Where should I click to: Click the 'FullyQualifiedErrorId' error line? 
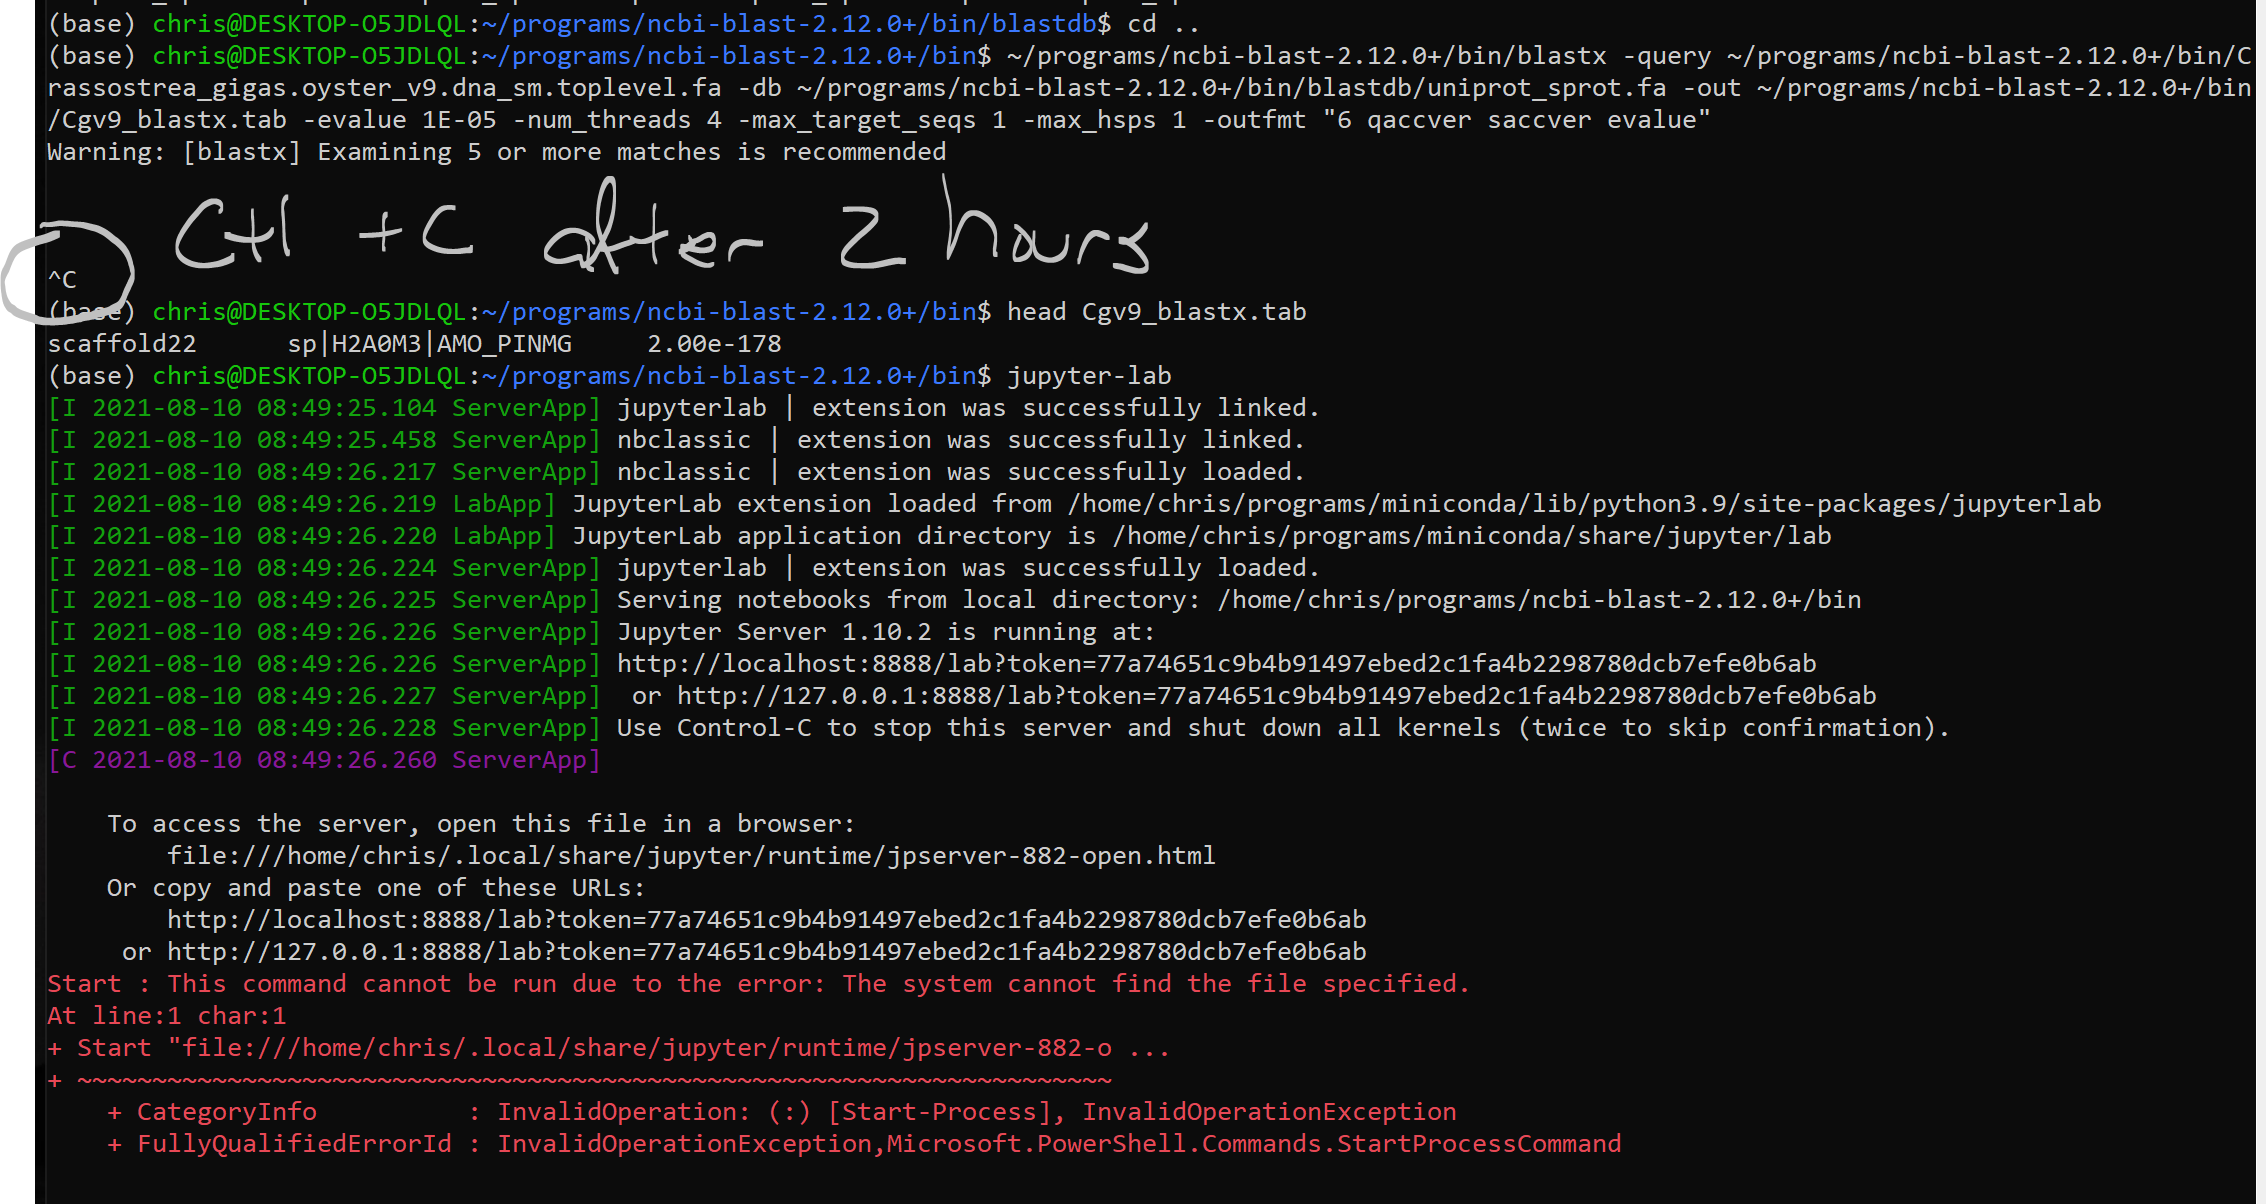[x=864, y=1144]
